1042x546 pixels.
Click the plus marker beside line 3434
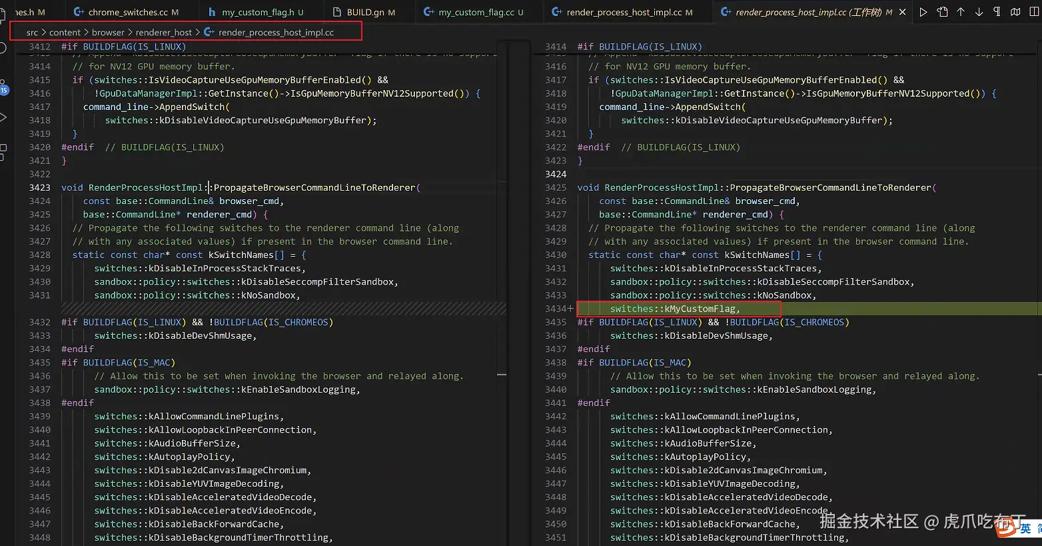[571, 308]
